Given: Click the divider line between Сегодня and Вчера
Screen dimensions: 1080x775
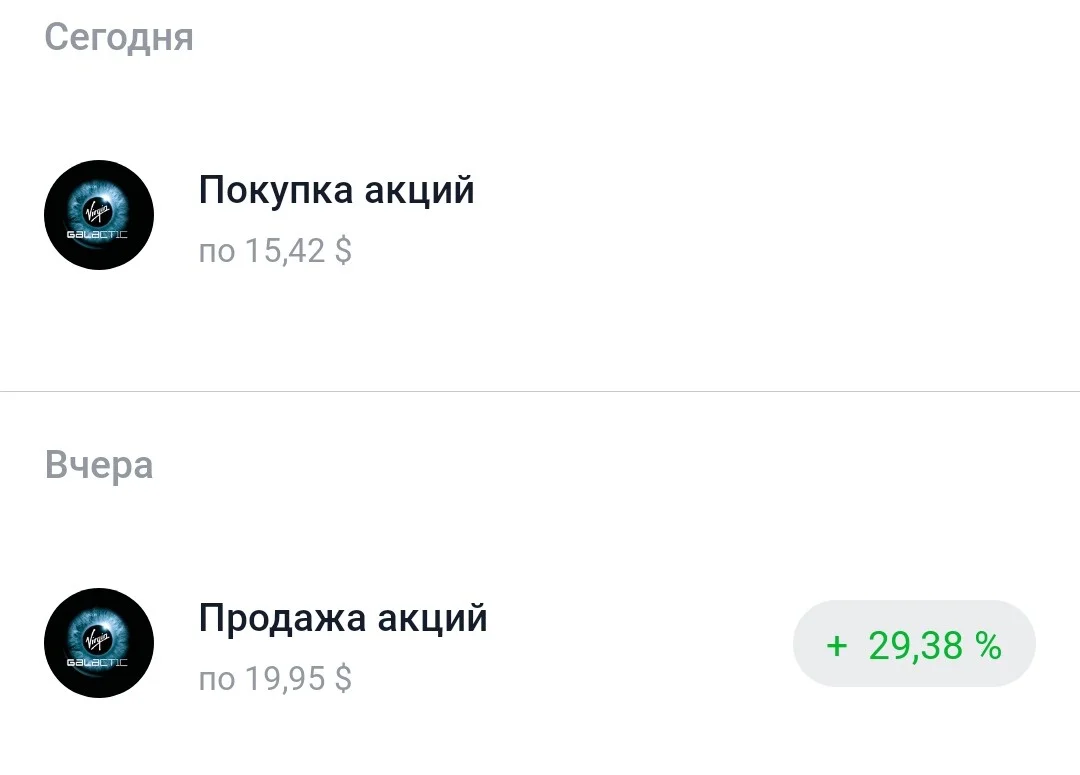Looking at the screenshot, I should 540,391.
